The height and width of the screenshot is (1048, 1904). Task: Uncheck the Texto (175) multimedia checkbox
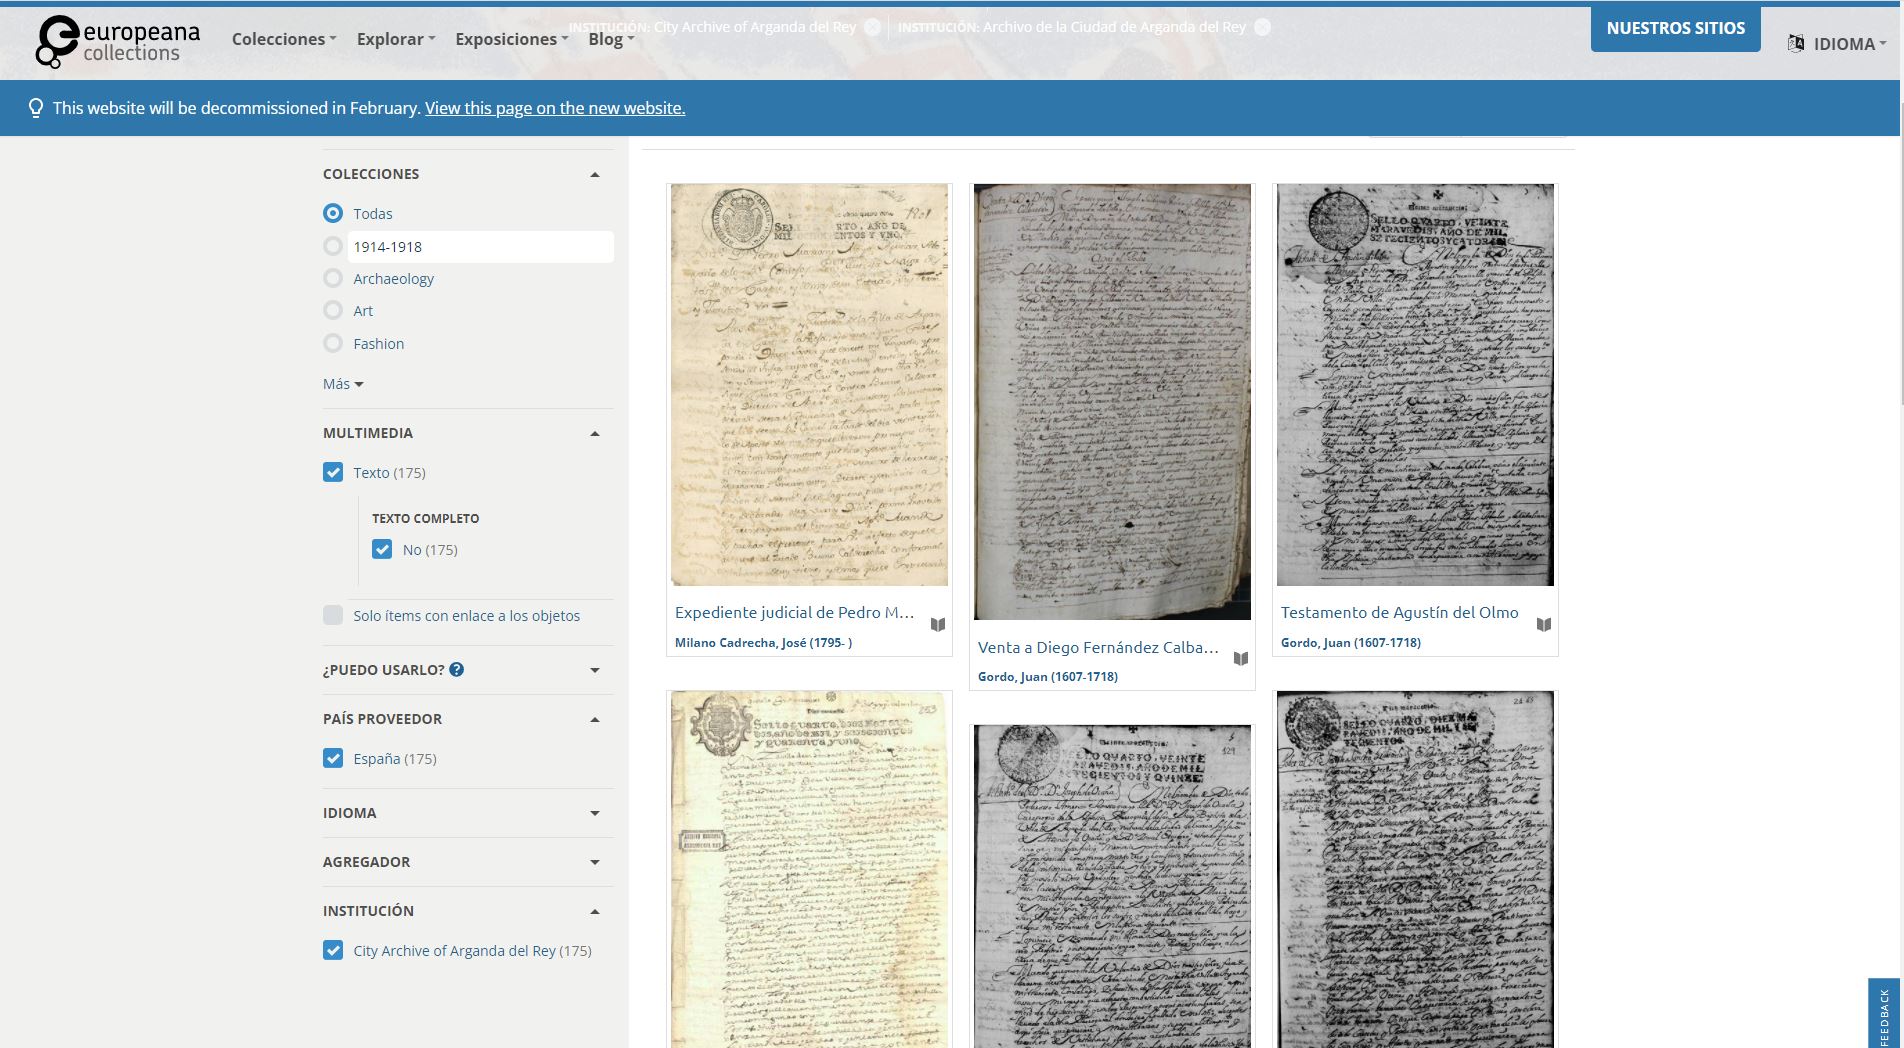333,472
